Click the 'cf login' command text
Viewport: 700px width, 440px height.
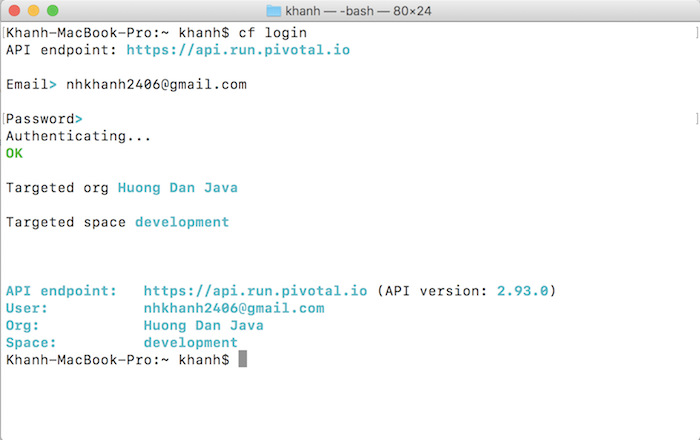(x=272, y=33)
